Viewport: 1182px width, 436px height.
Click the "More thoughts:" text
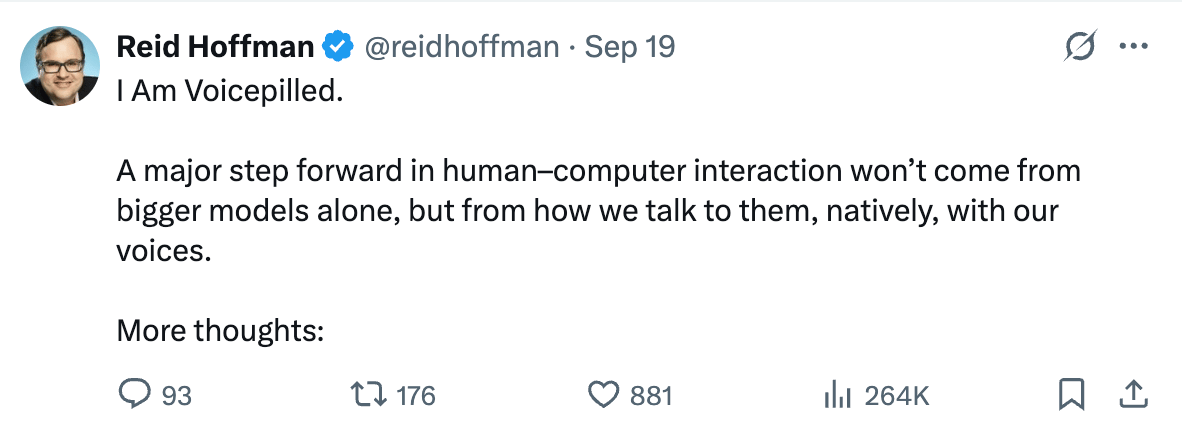coord(220,329)
